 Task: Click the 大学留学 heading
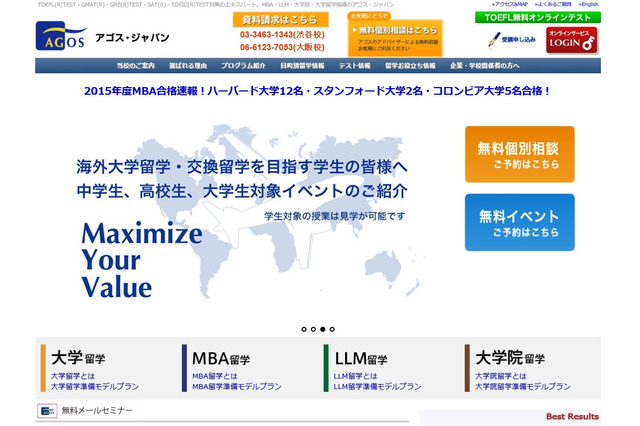[x=78, y=358]
